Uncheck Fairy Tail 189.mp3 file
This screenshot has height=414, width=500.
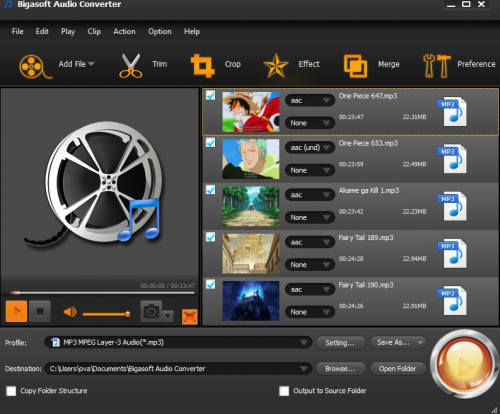tap(210, 237)
